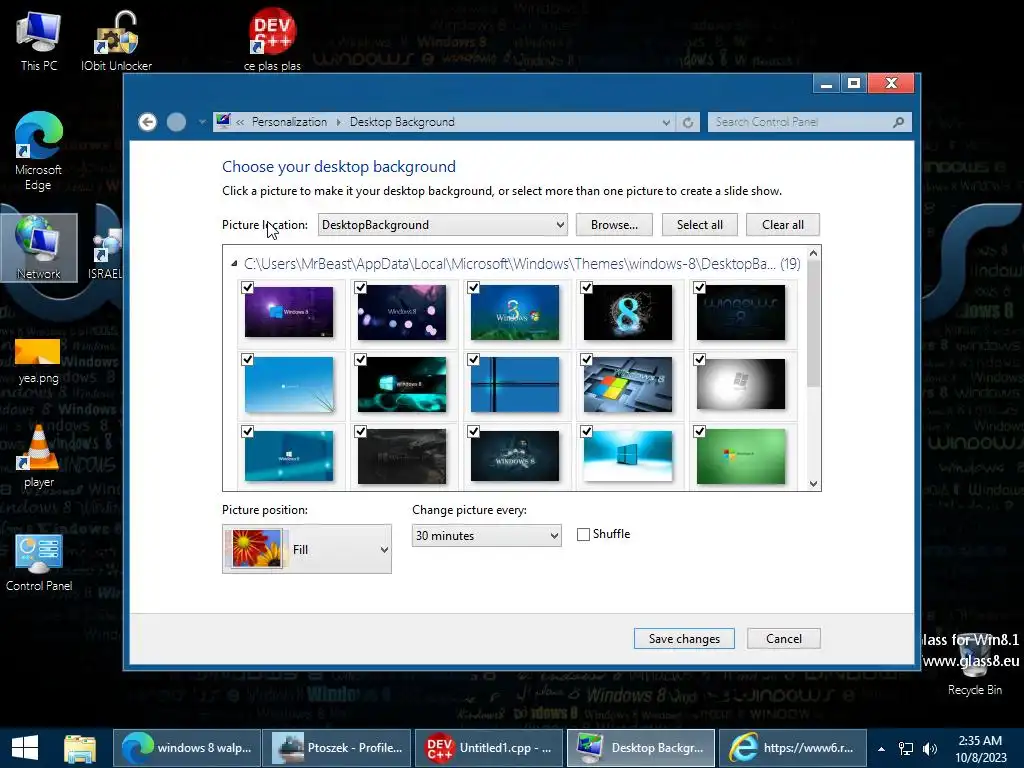
Task: Collapse the C:\Users\MrBeast folder group
Action: (x=234, y=264)
